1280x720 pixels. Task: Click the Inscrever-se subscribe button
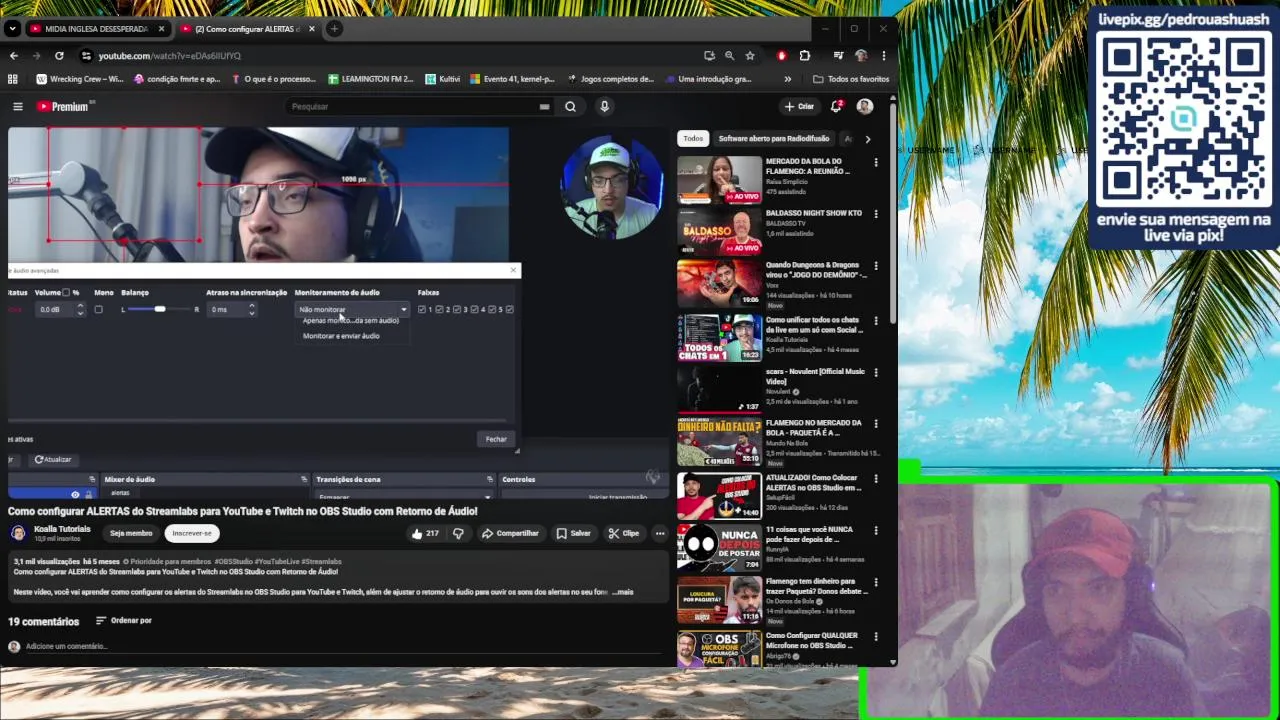click(192, 533)
